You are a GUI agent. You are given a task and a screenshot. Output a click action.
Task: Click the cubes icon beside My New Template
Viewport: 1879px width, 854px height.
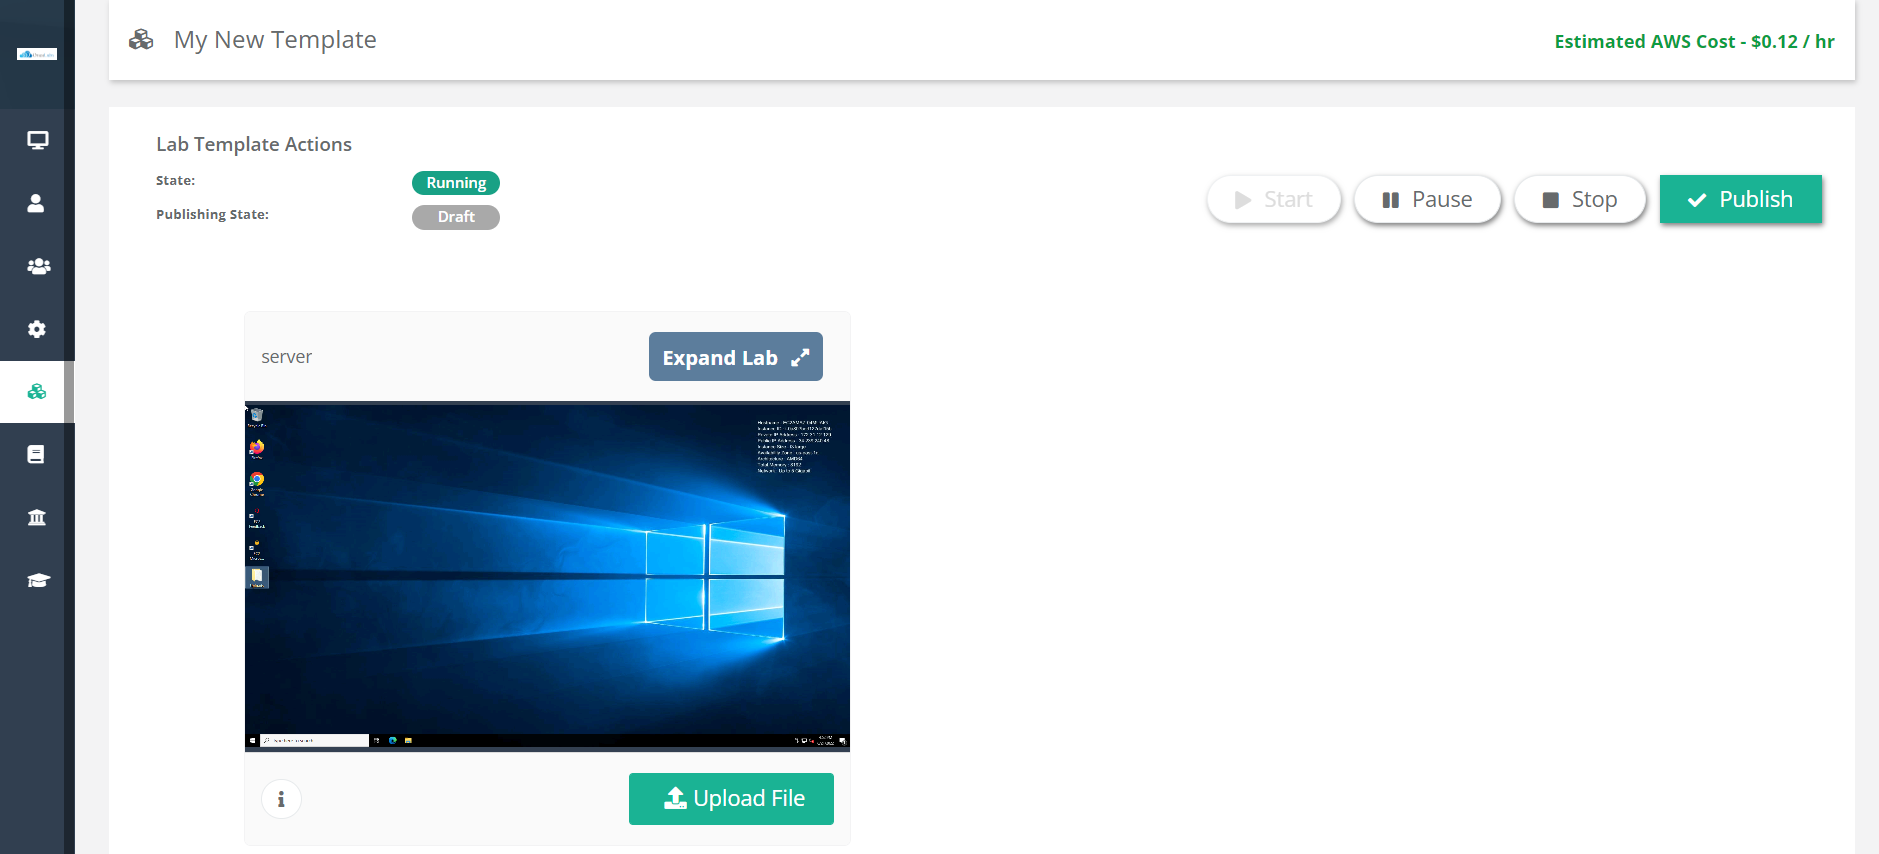[141, 40]
